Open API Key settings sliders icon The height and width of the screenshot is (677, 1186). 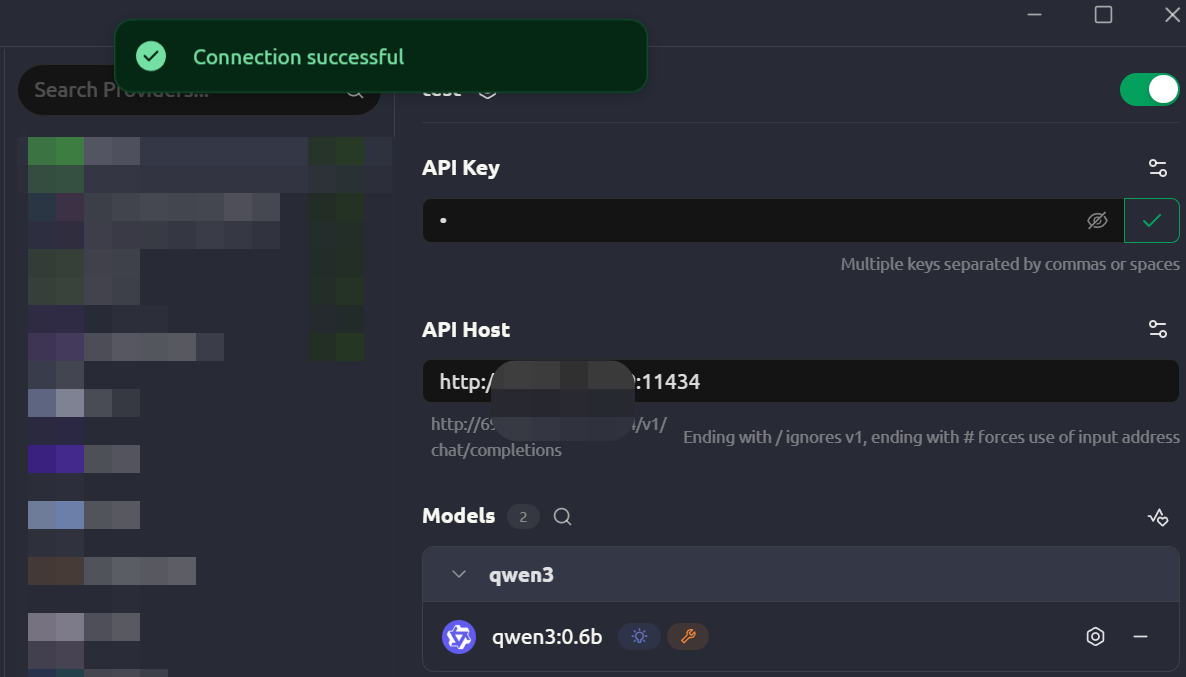[1158, 168]
